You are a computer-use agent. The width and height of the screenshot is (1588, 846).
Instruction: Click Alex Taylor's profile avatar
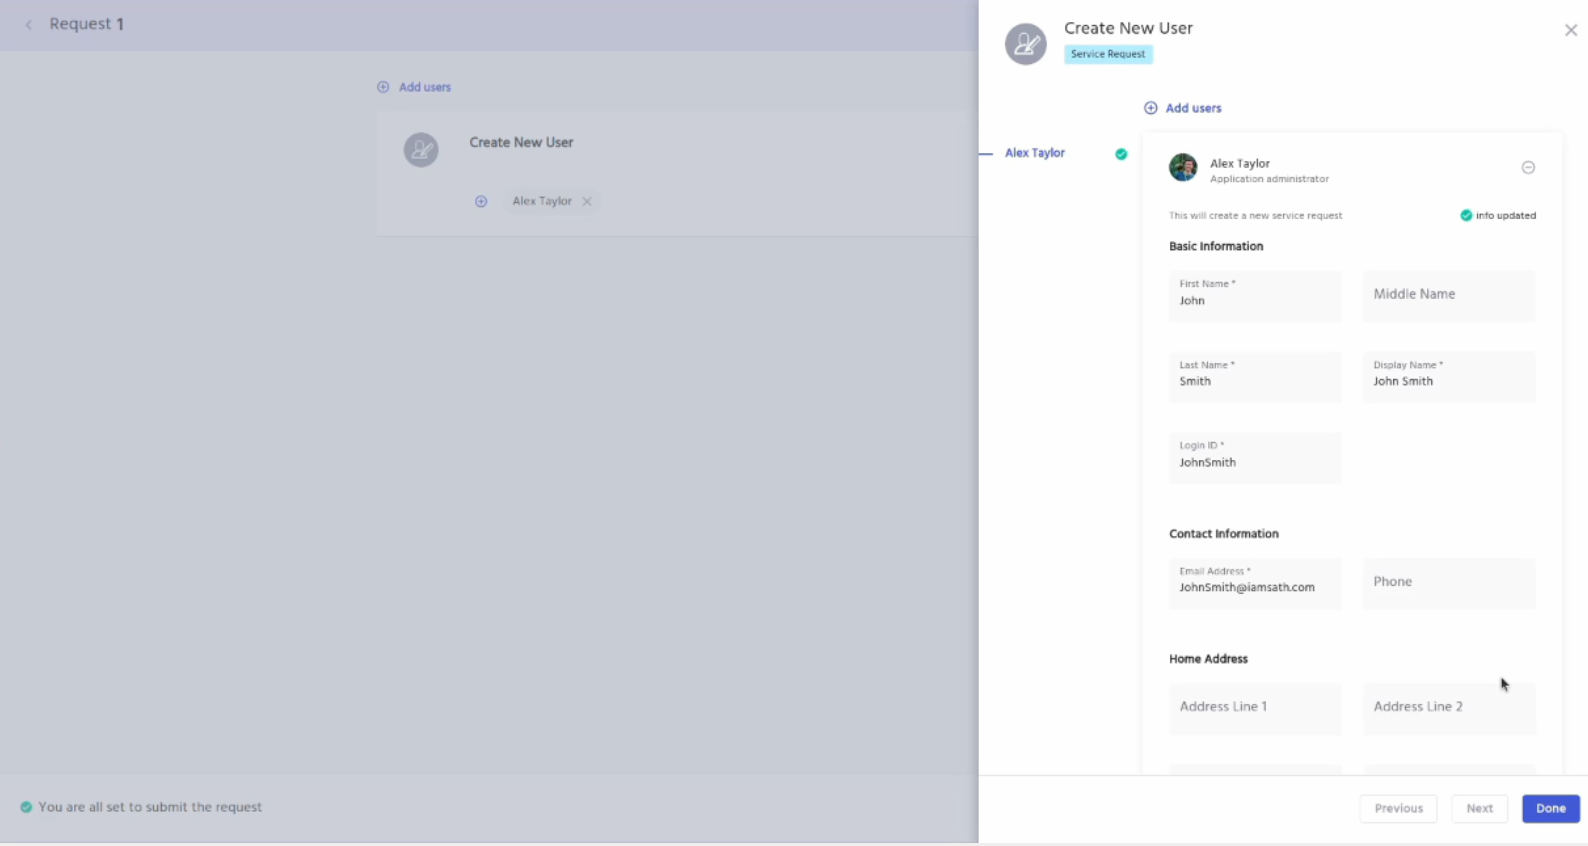tap(1183, 168)
